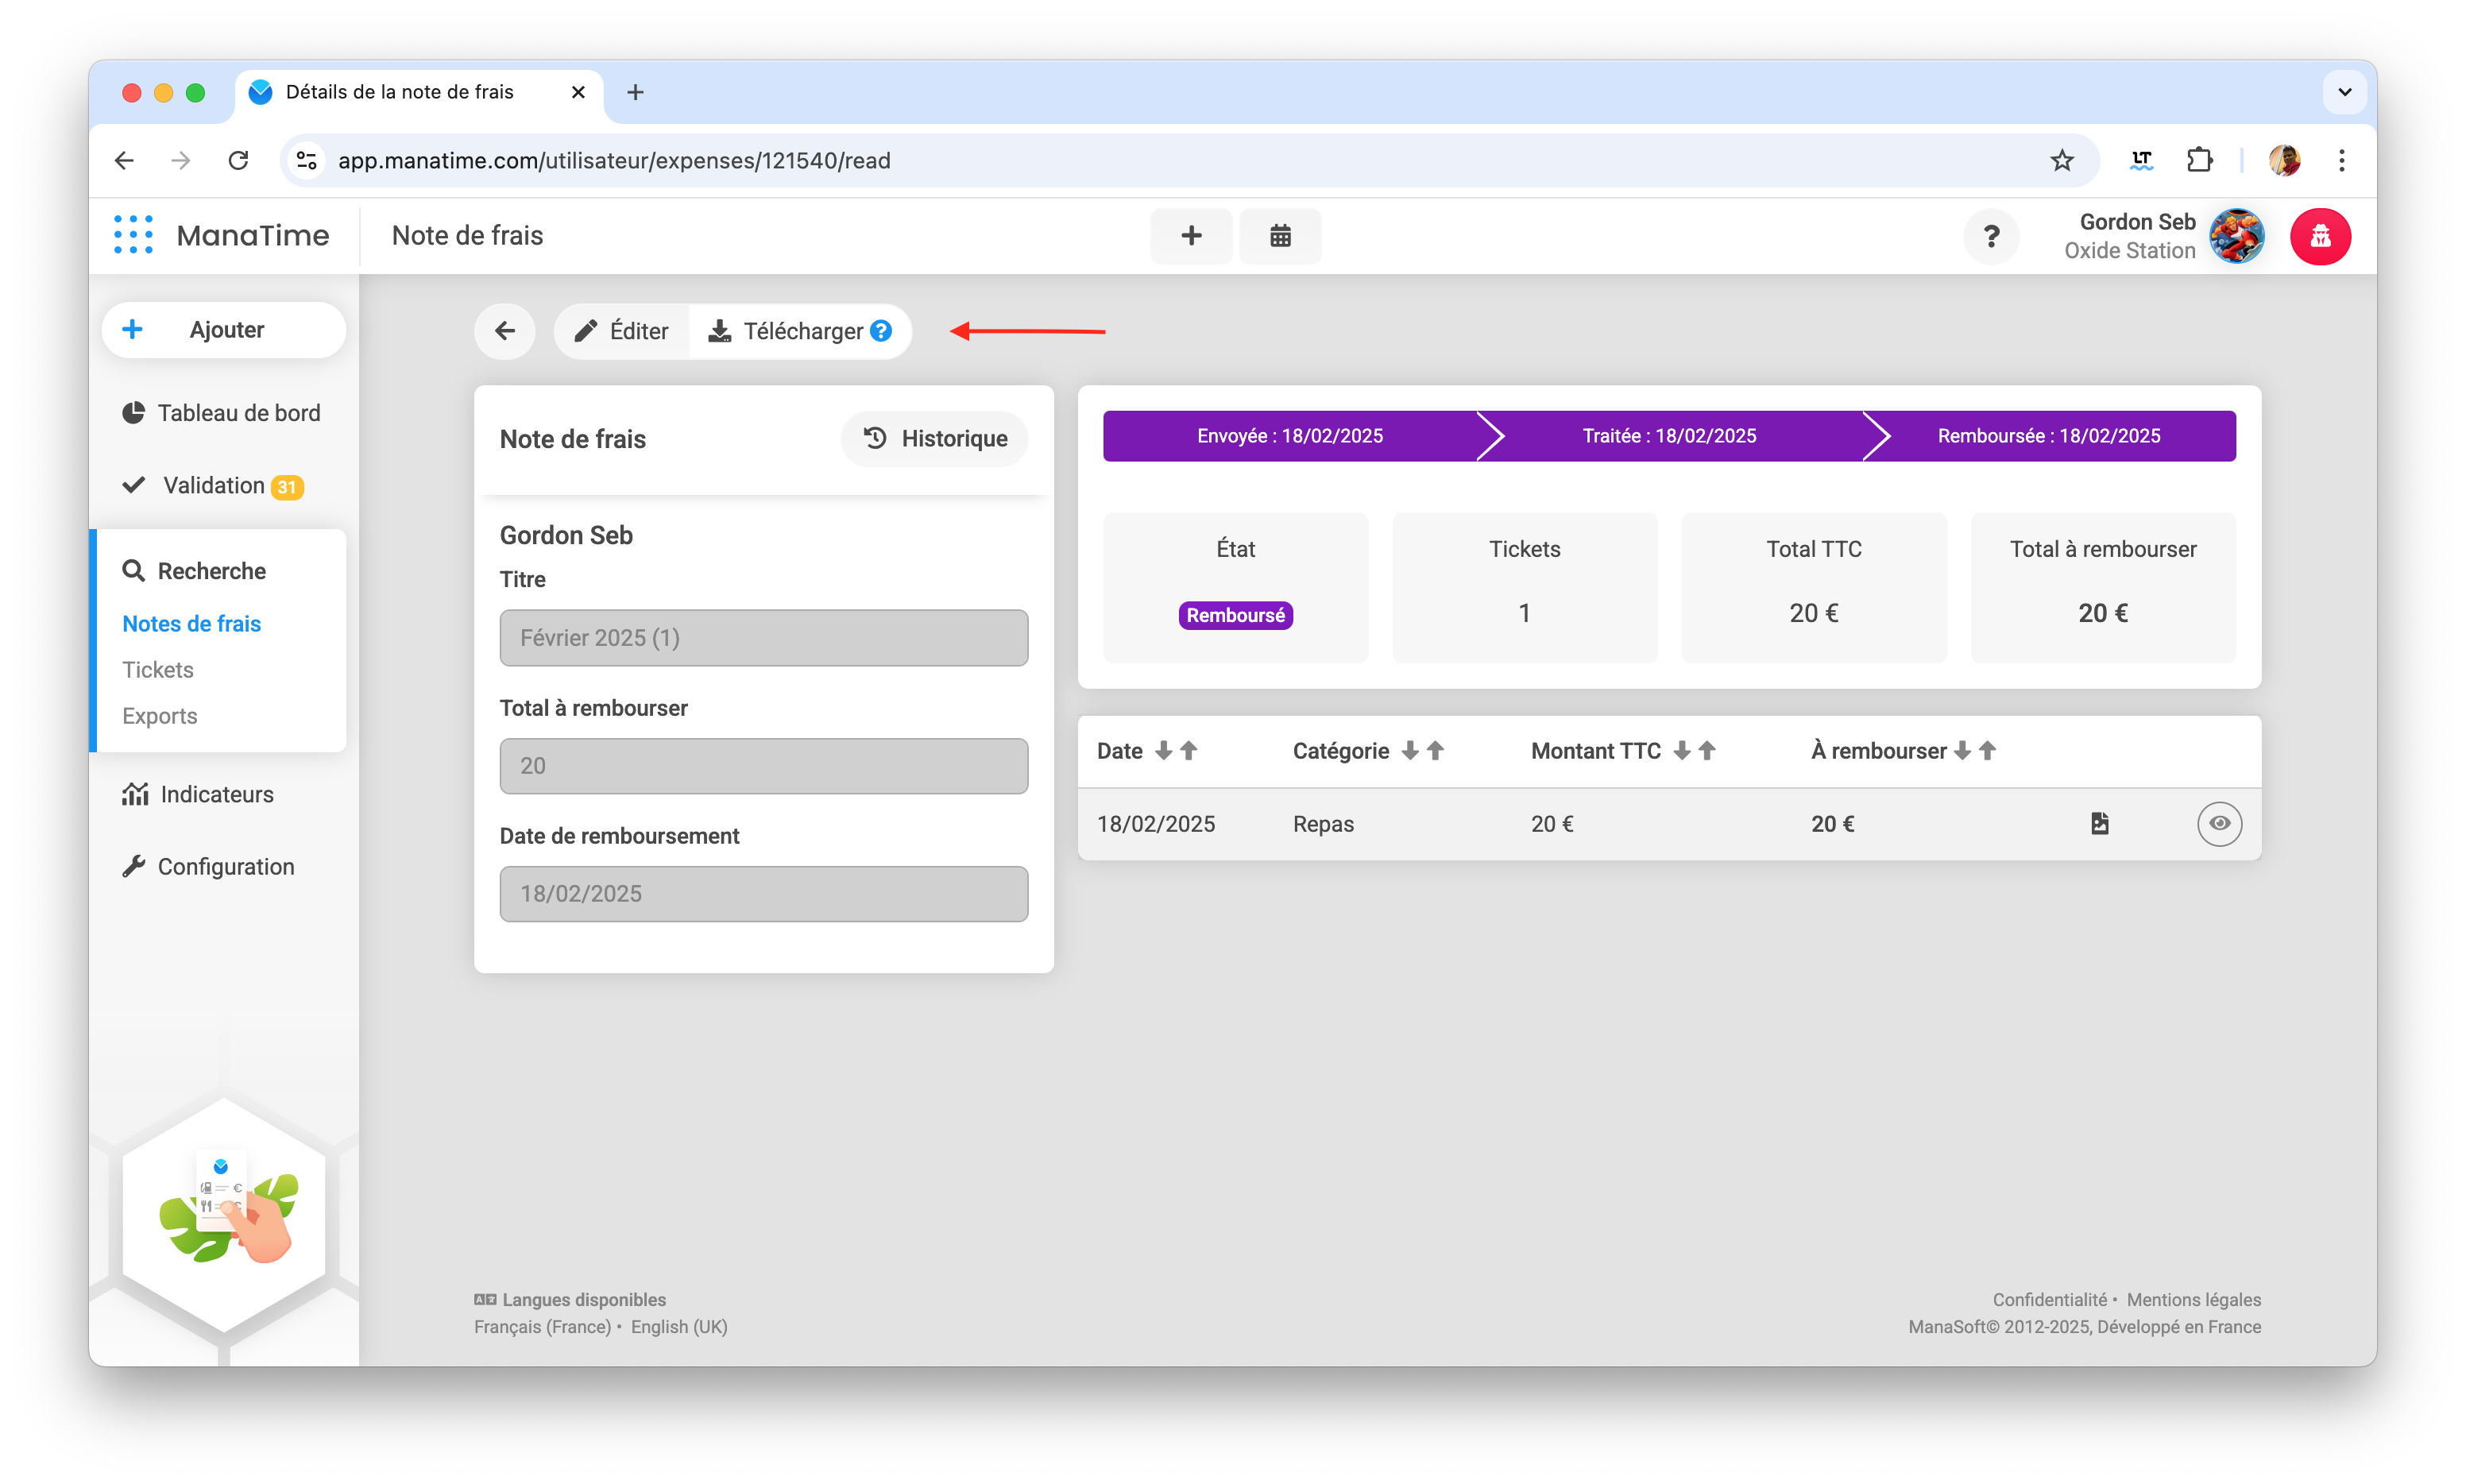Viewport: 2466px width, 1484px height.
Task: Click the plus quick-add button in header
Action: (1191, 236)
